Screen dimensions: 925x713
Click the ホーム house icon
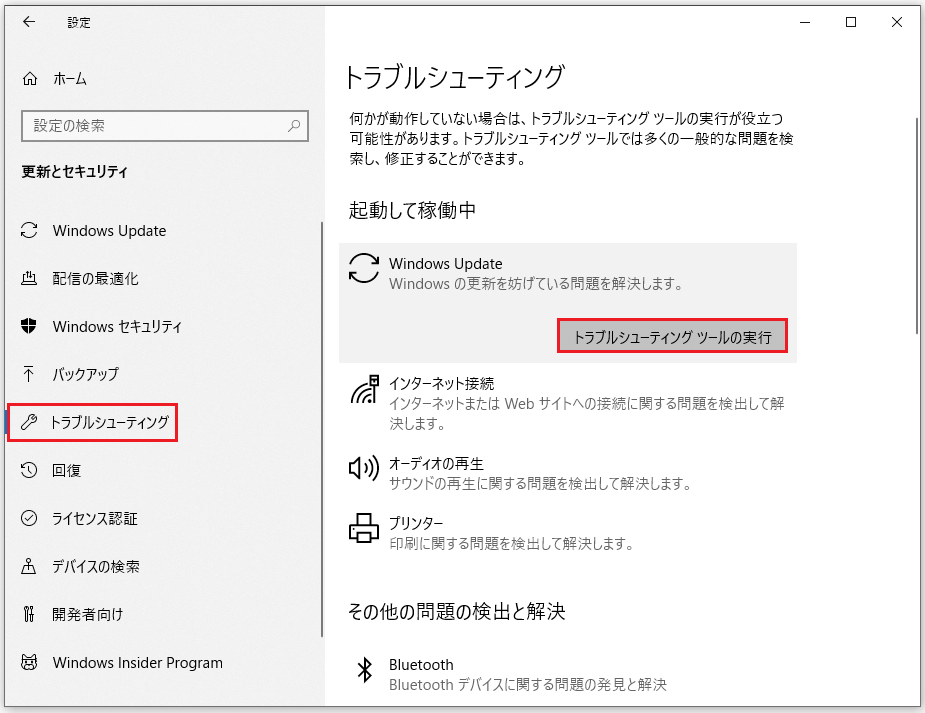coord(30,79)
